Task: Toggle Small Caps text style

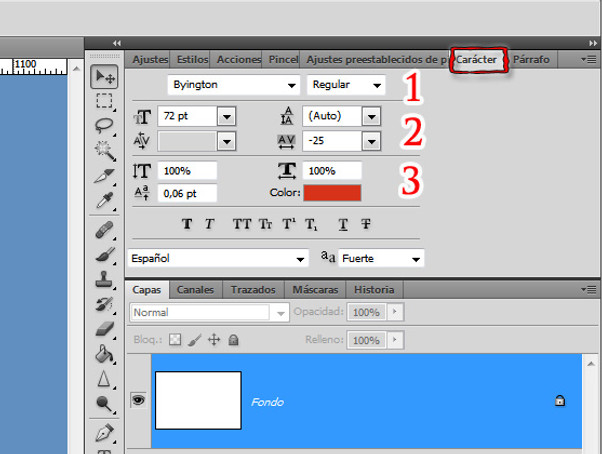Action: click(265, 224)
